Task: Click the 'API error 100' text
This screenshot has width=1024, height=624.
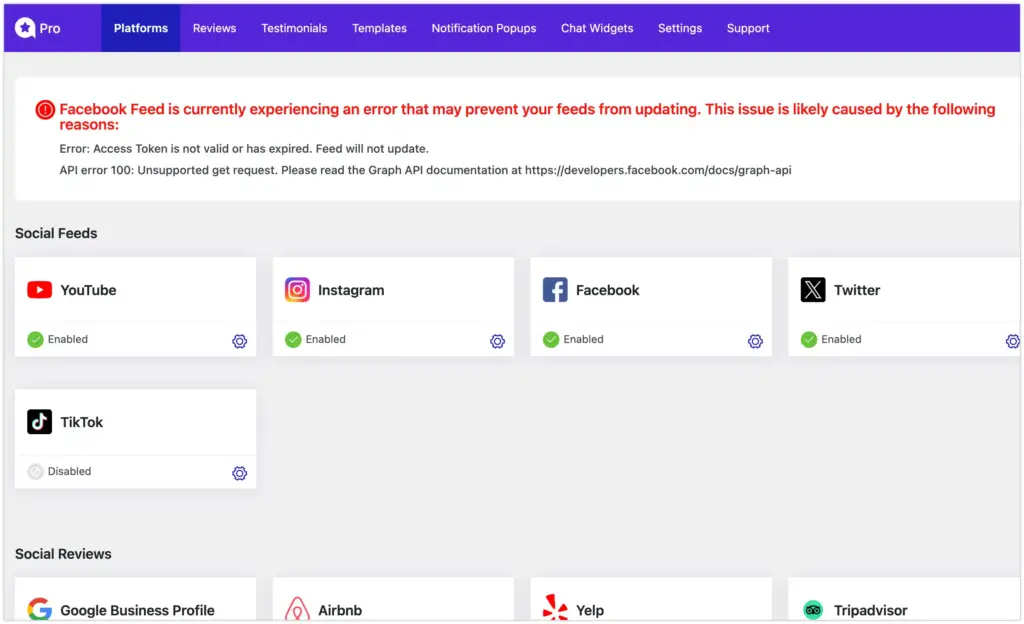Action: pyautogui.click(x=97, y=170)
